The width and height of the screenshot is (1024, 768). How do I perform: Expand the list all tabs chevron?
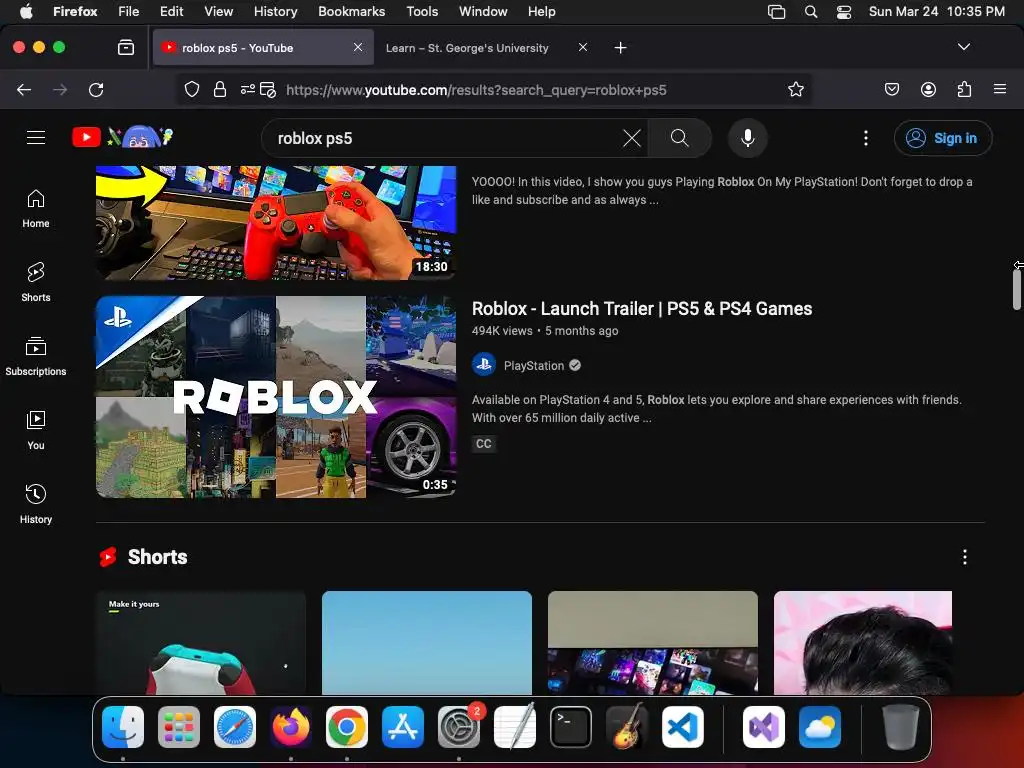pyautogui.click(x=963, y=47)
